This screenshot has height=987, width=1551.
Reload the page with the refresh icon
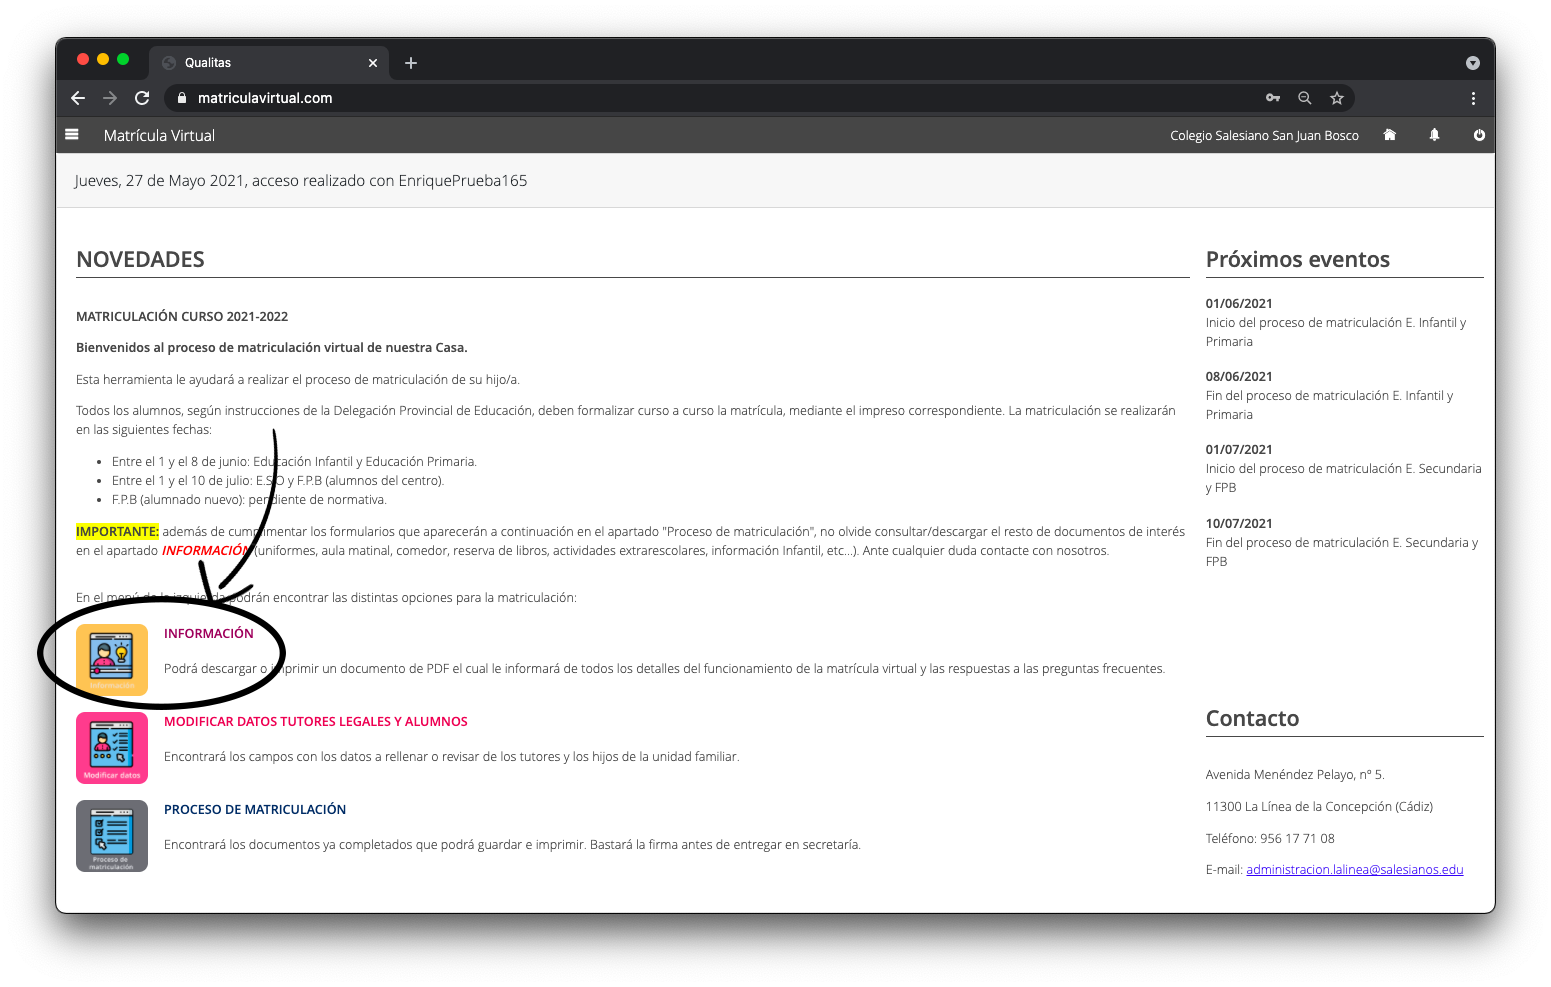point(142,98)
